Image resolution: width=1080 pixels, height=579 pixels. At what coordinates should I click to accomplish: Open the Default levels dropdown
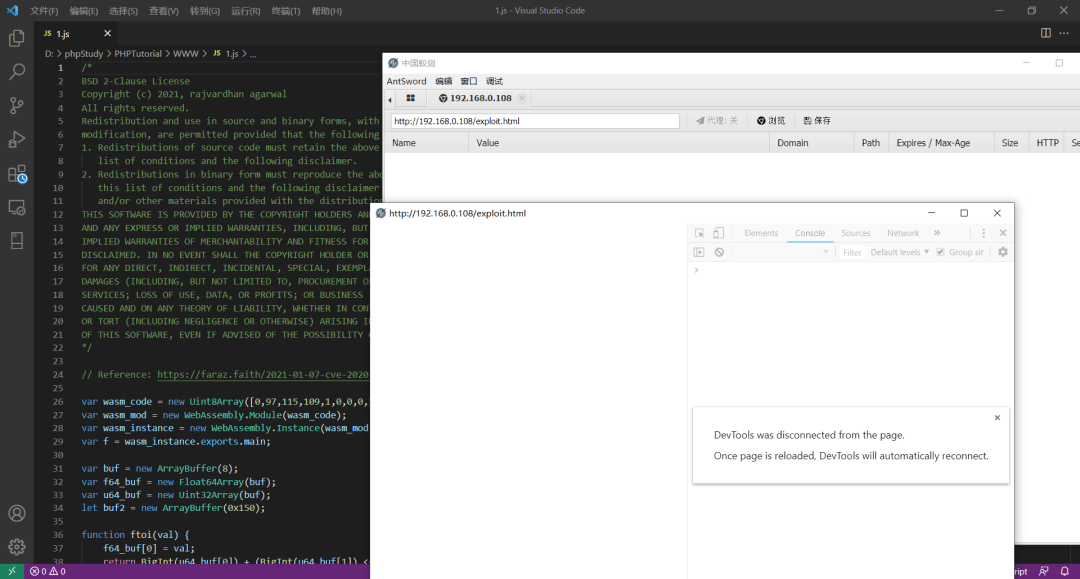[900, 253]
